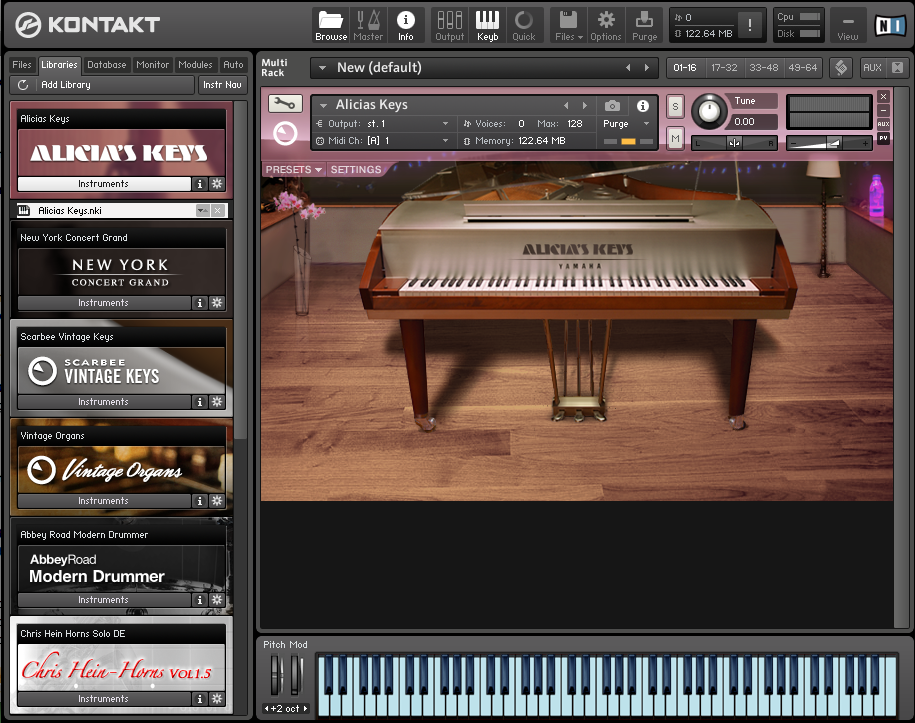Image resolution: width=915 pixels, height=723 pixels.
Task: Select previous instrument arrow in header
Action: coord(566,106)
